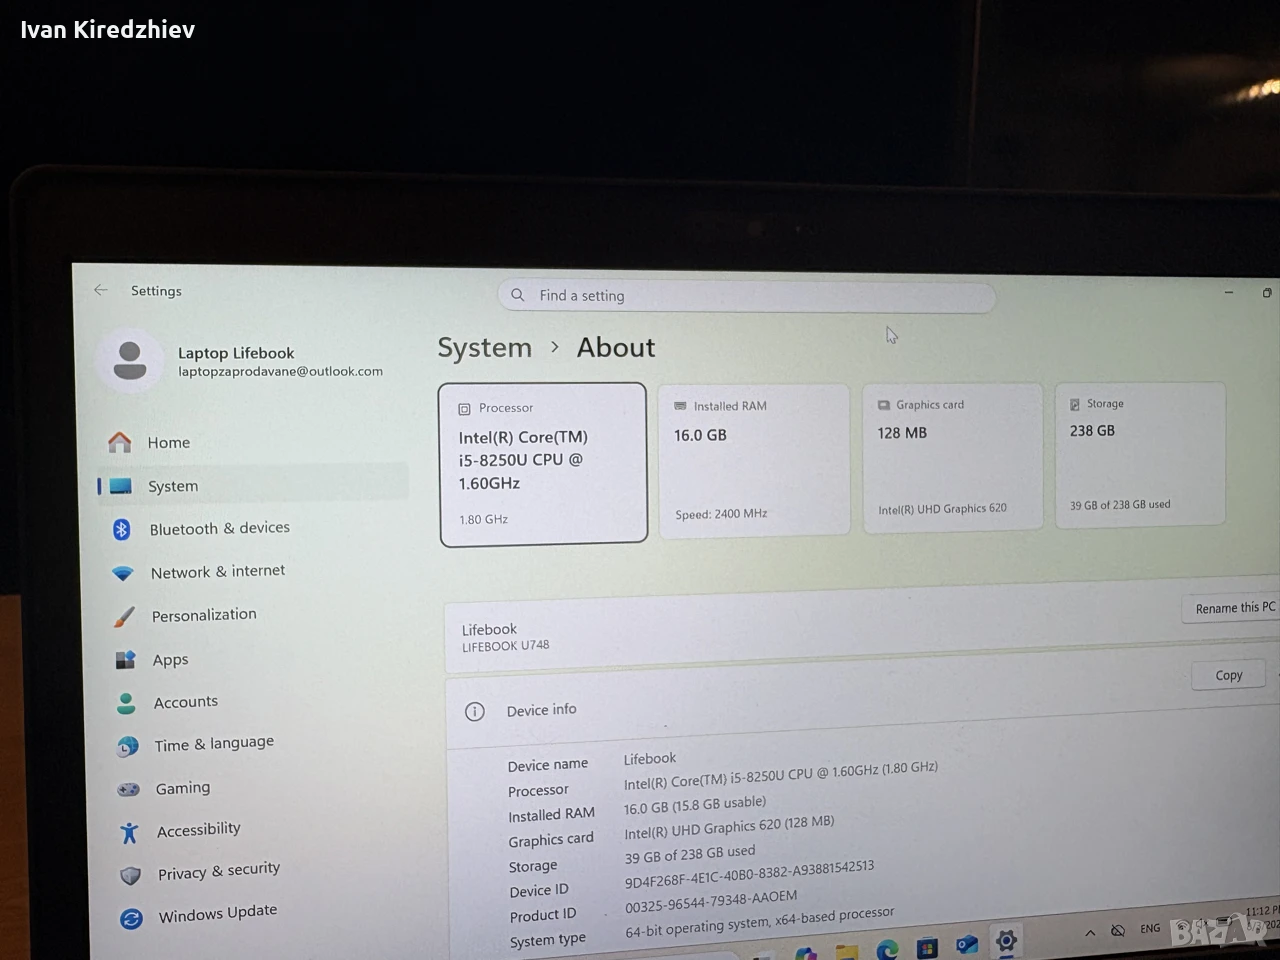Go back with the Settings back arrow

(x=101, y=290)
